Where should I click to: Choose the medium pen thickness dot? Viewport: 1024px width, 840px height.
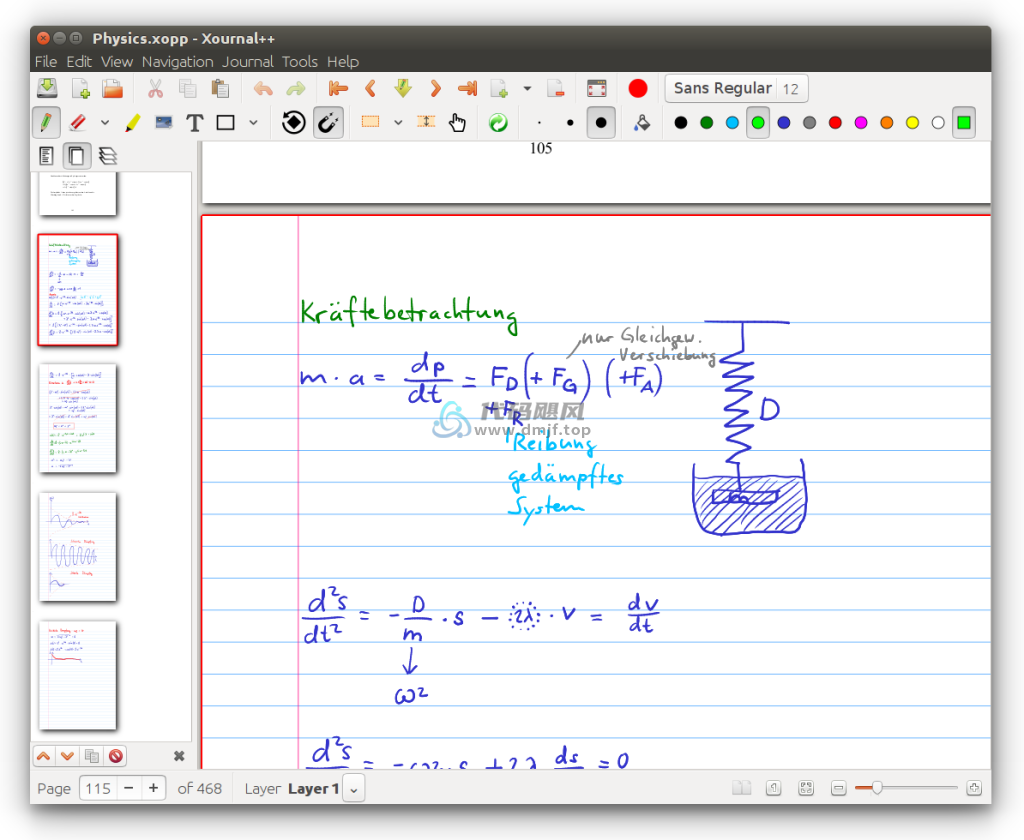[x=570, y=123]
